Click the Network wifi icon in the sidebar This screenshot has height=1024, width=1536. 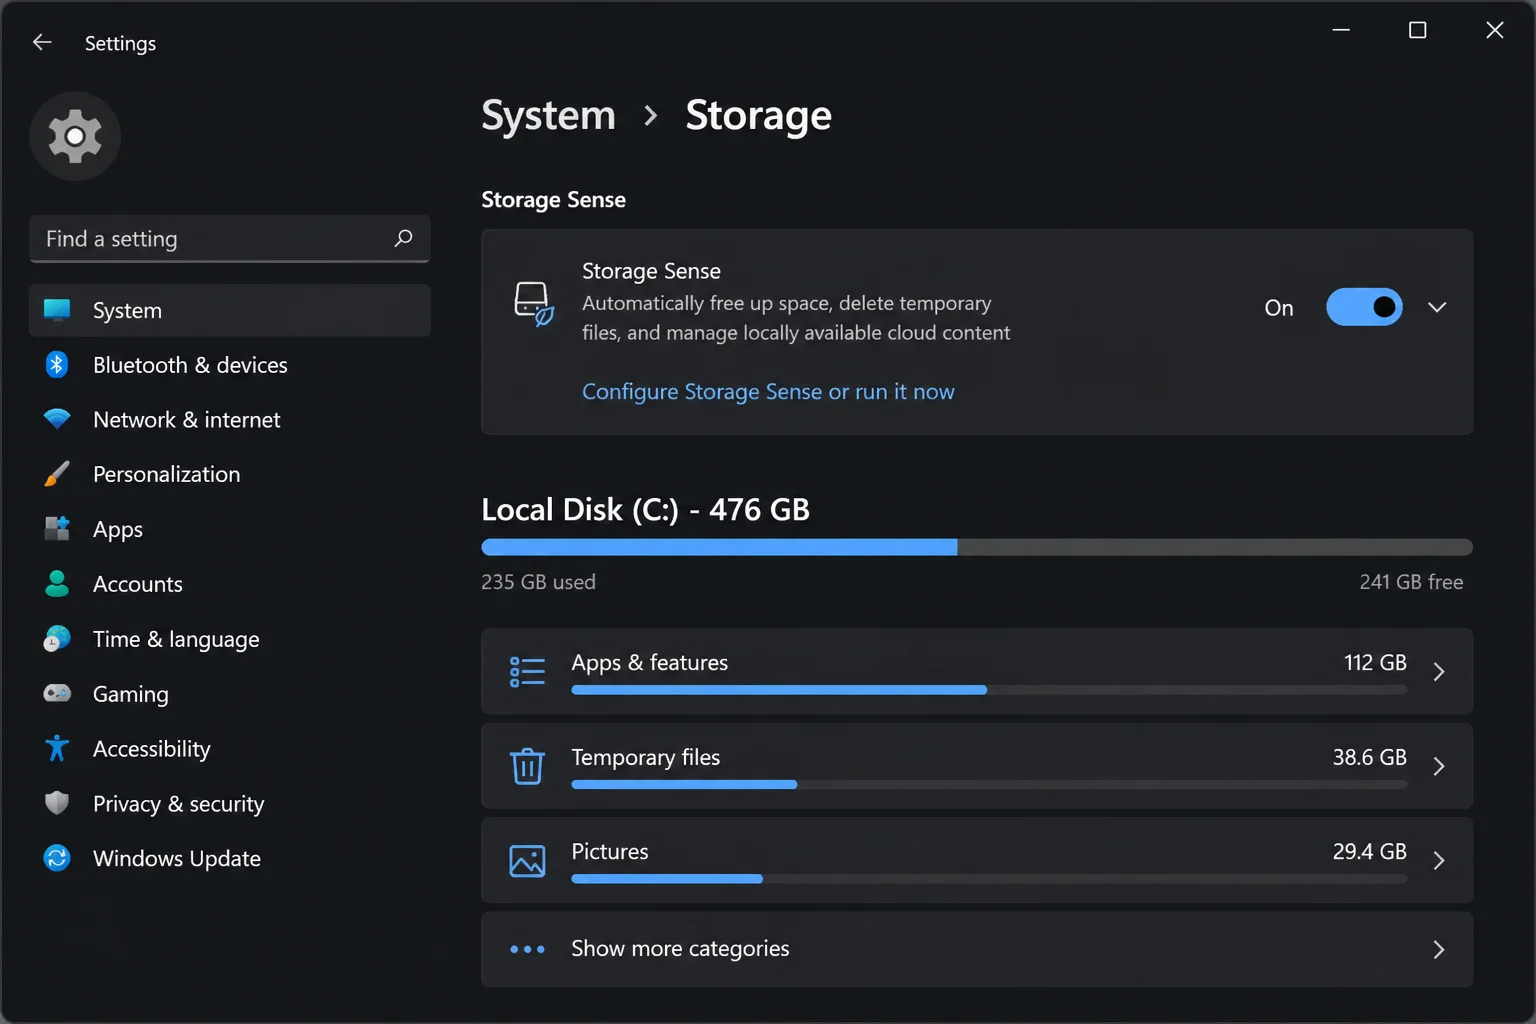[57, 419]
